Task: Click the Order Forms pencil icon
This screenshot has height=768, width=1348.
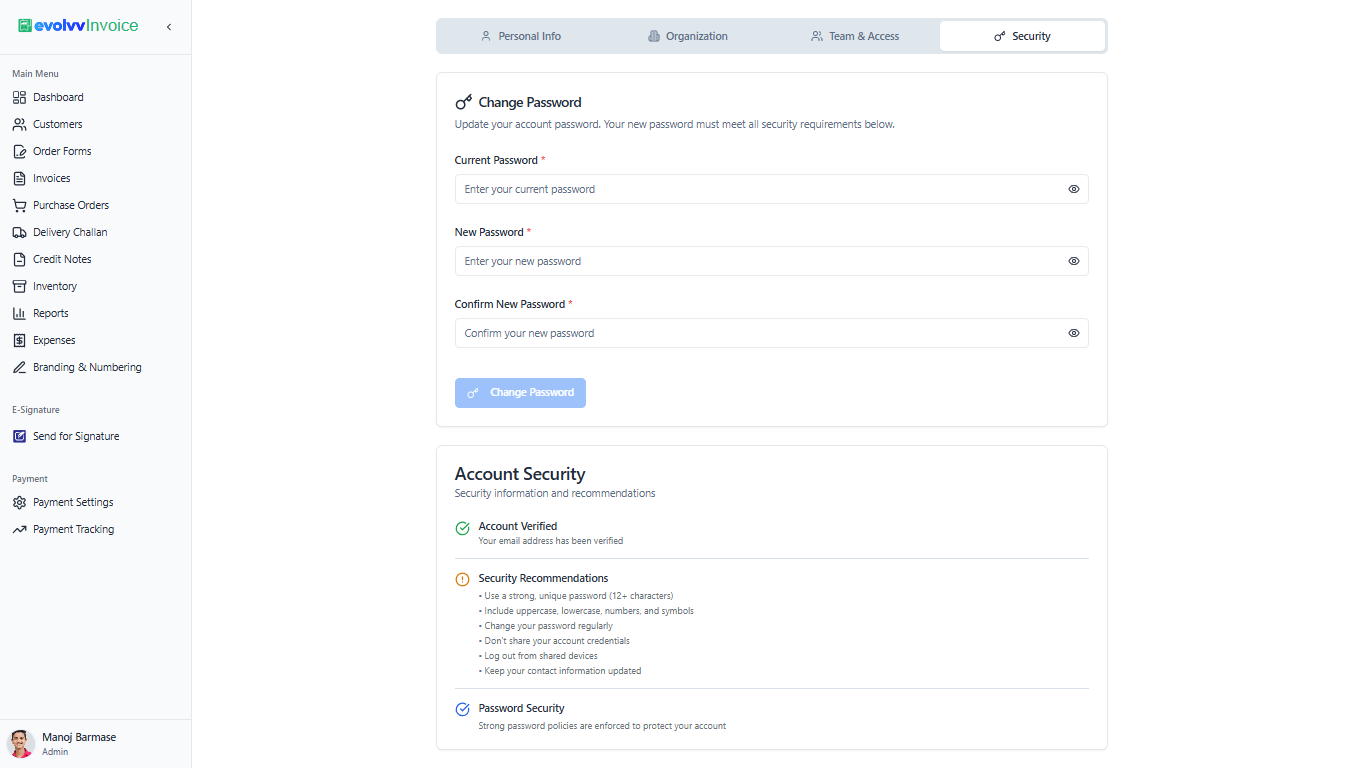Action: tap(19, 151)
